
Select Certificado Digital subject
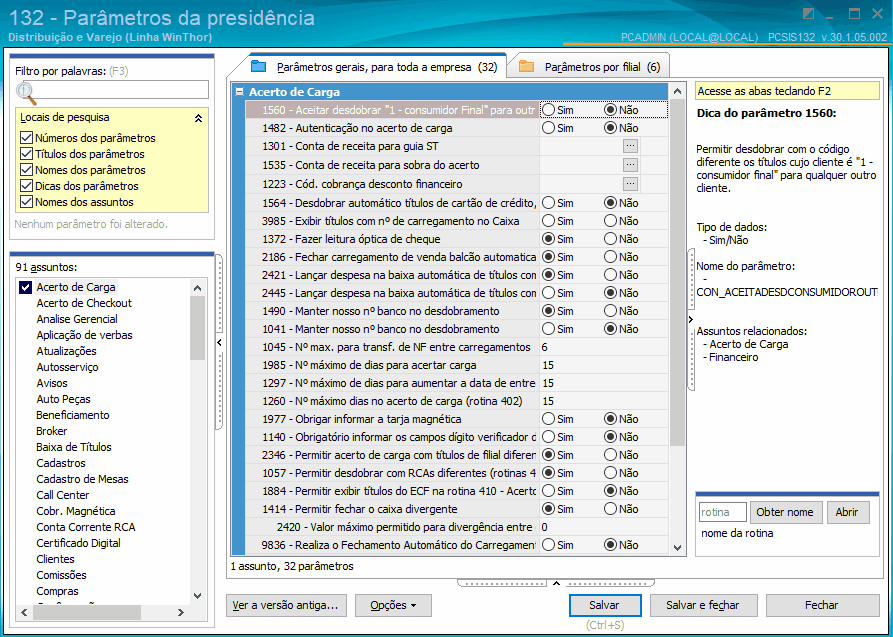coord(79,543)
